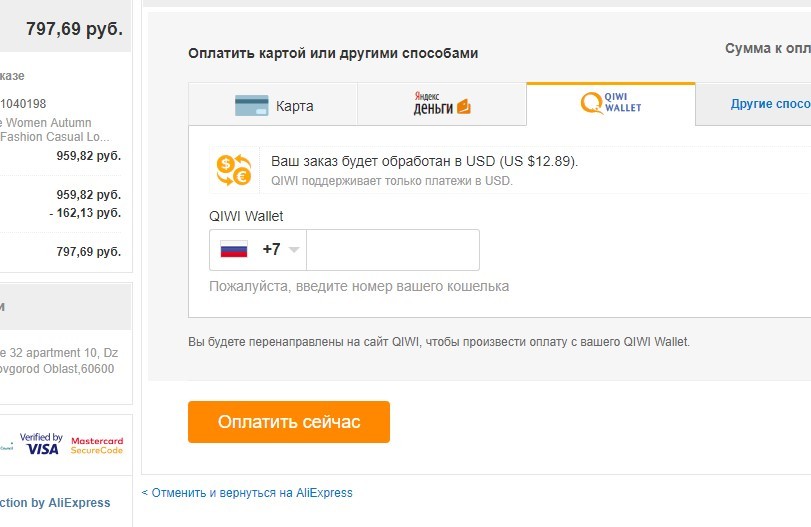Click the currency exchange coins icon
Screen dimensions: 811x527
tap(234, 170)
